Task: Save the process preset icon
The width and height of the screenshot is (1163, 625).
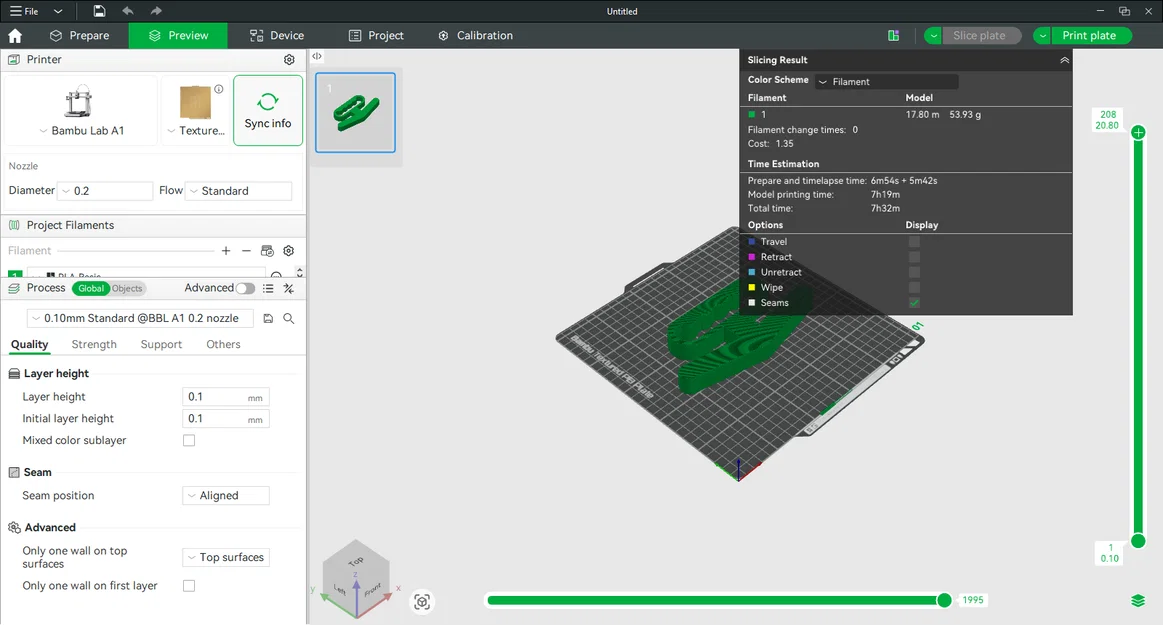Action: pos(268,318)
